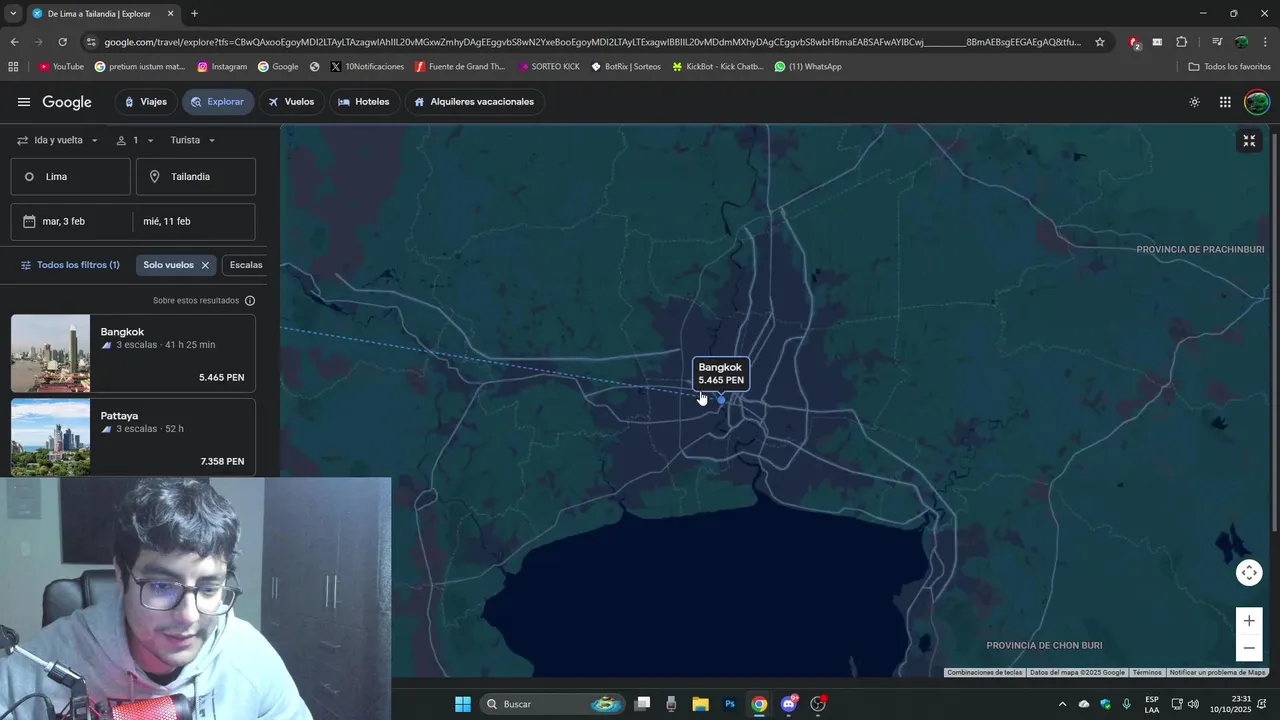This screenshot has height=720, width=1280.
Task: Click the map recenter location button
Action: pos(1249,573)
